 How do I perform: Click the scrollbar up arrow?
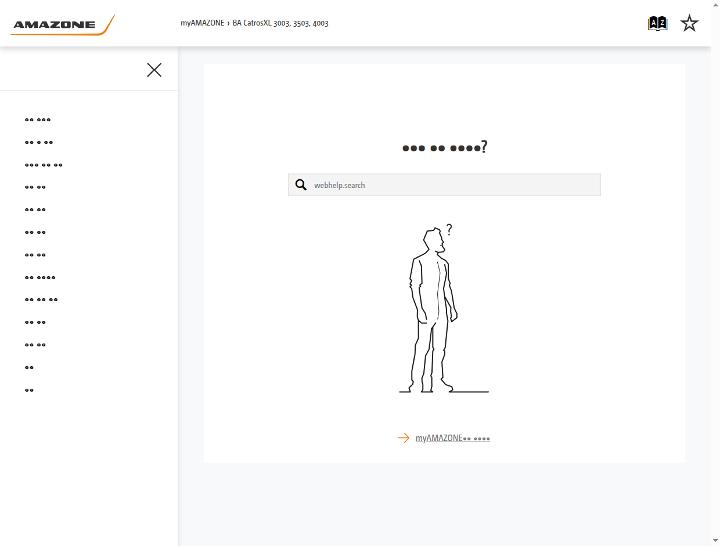point(716,3)
